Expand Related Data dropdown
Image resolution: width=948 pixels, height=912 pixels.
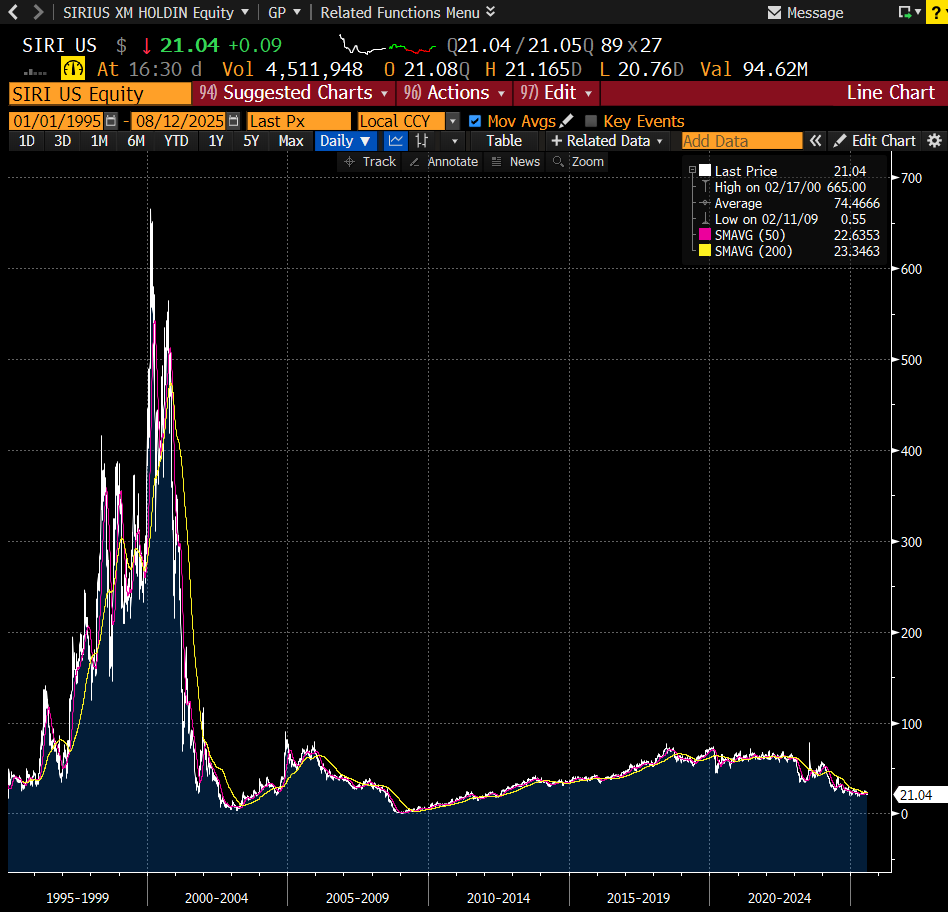[x=606, y=141]
